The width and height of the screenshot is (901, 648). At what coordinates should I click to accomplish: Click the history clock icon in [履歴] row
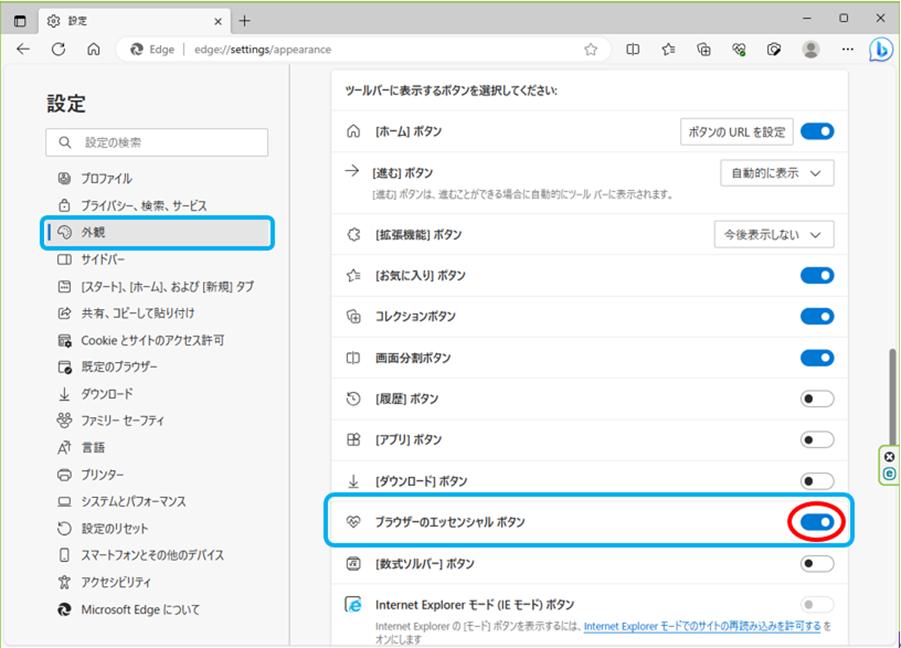[353, 399]
